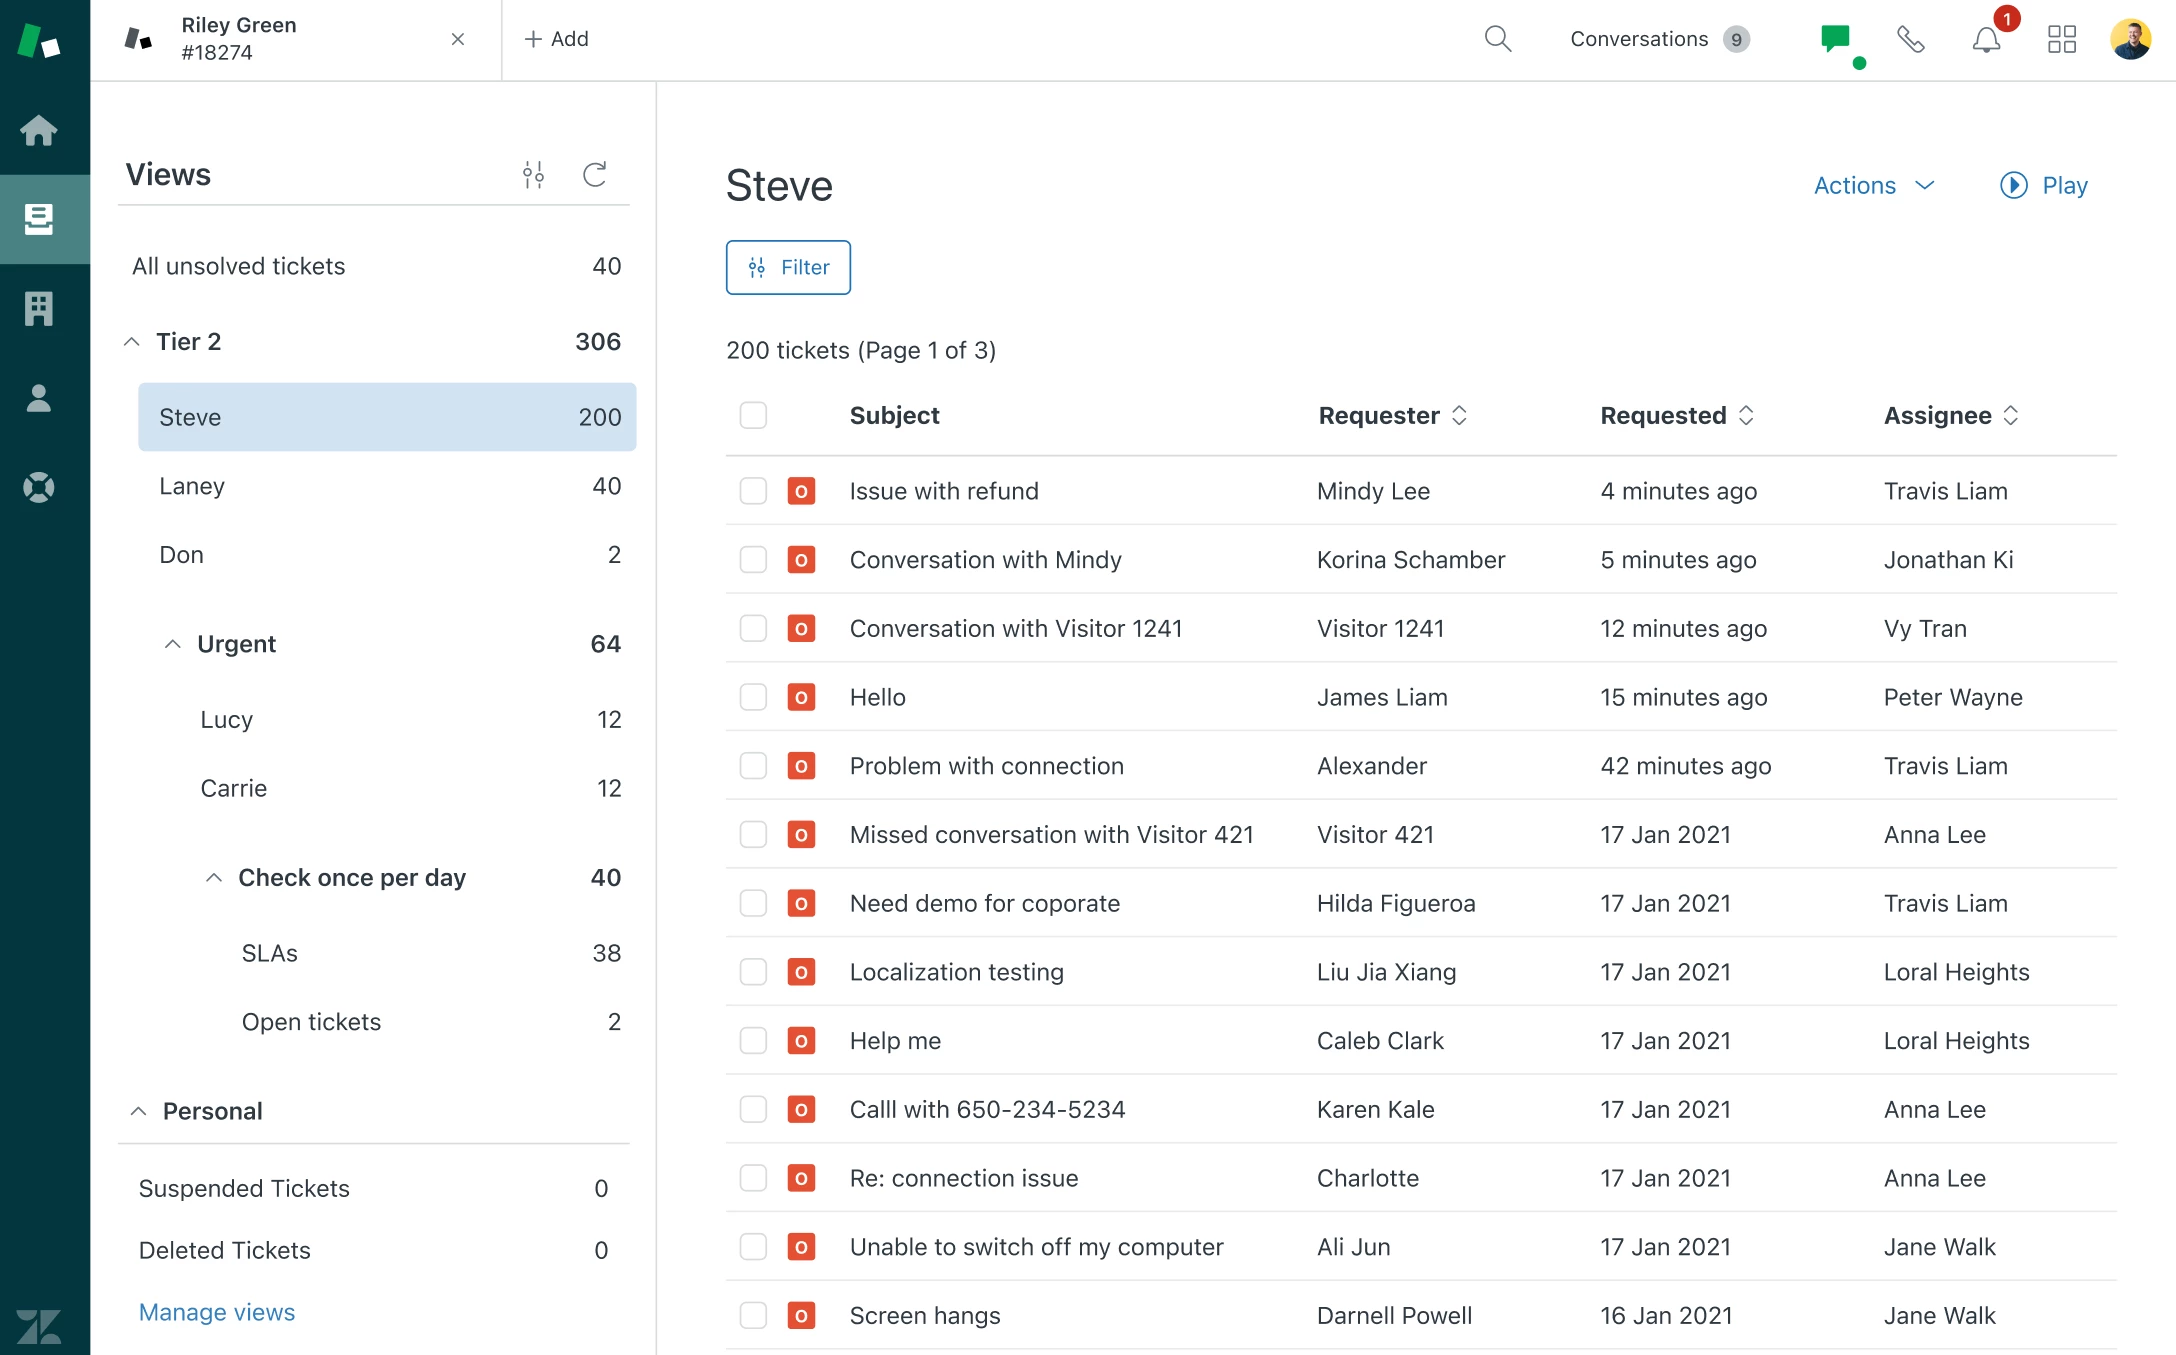The image size is (2176, 1355).
Task: Click the Filter button
Action: [788, 267]
